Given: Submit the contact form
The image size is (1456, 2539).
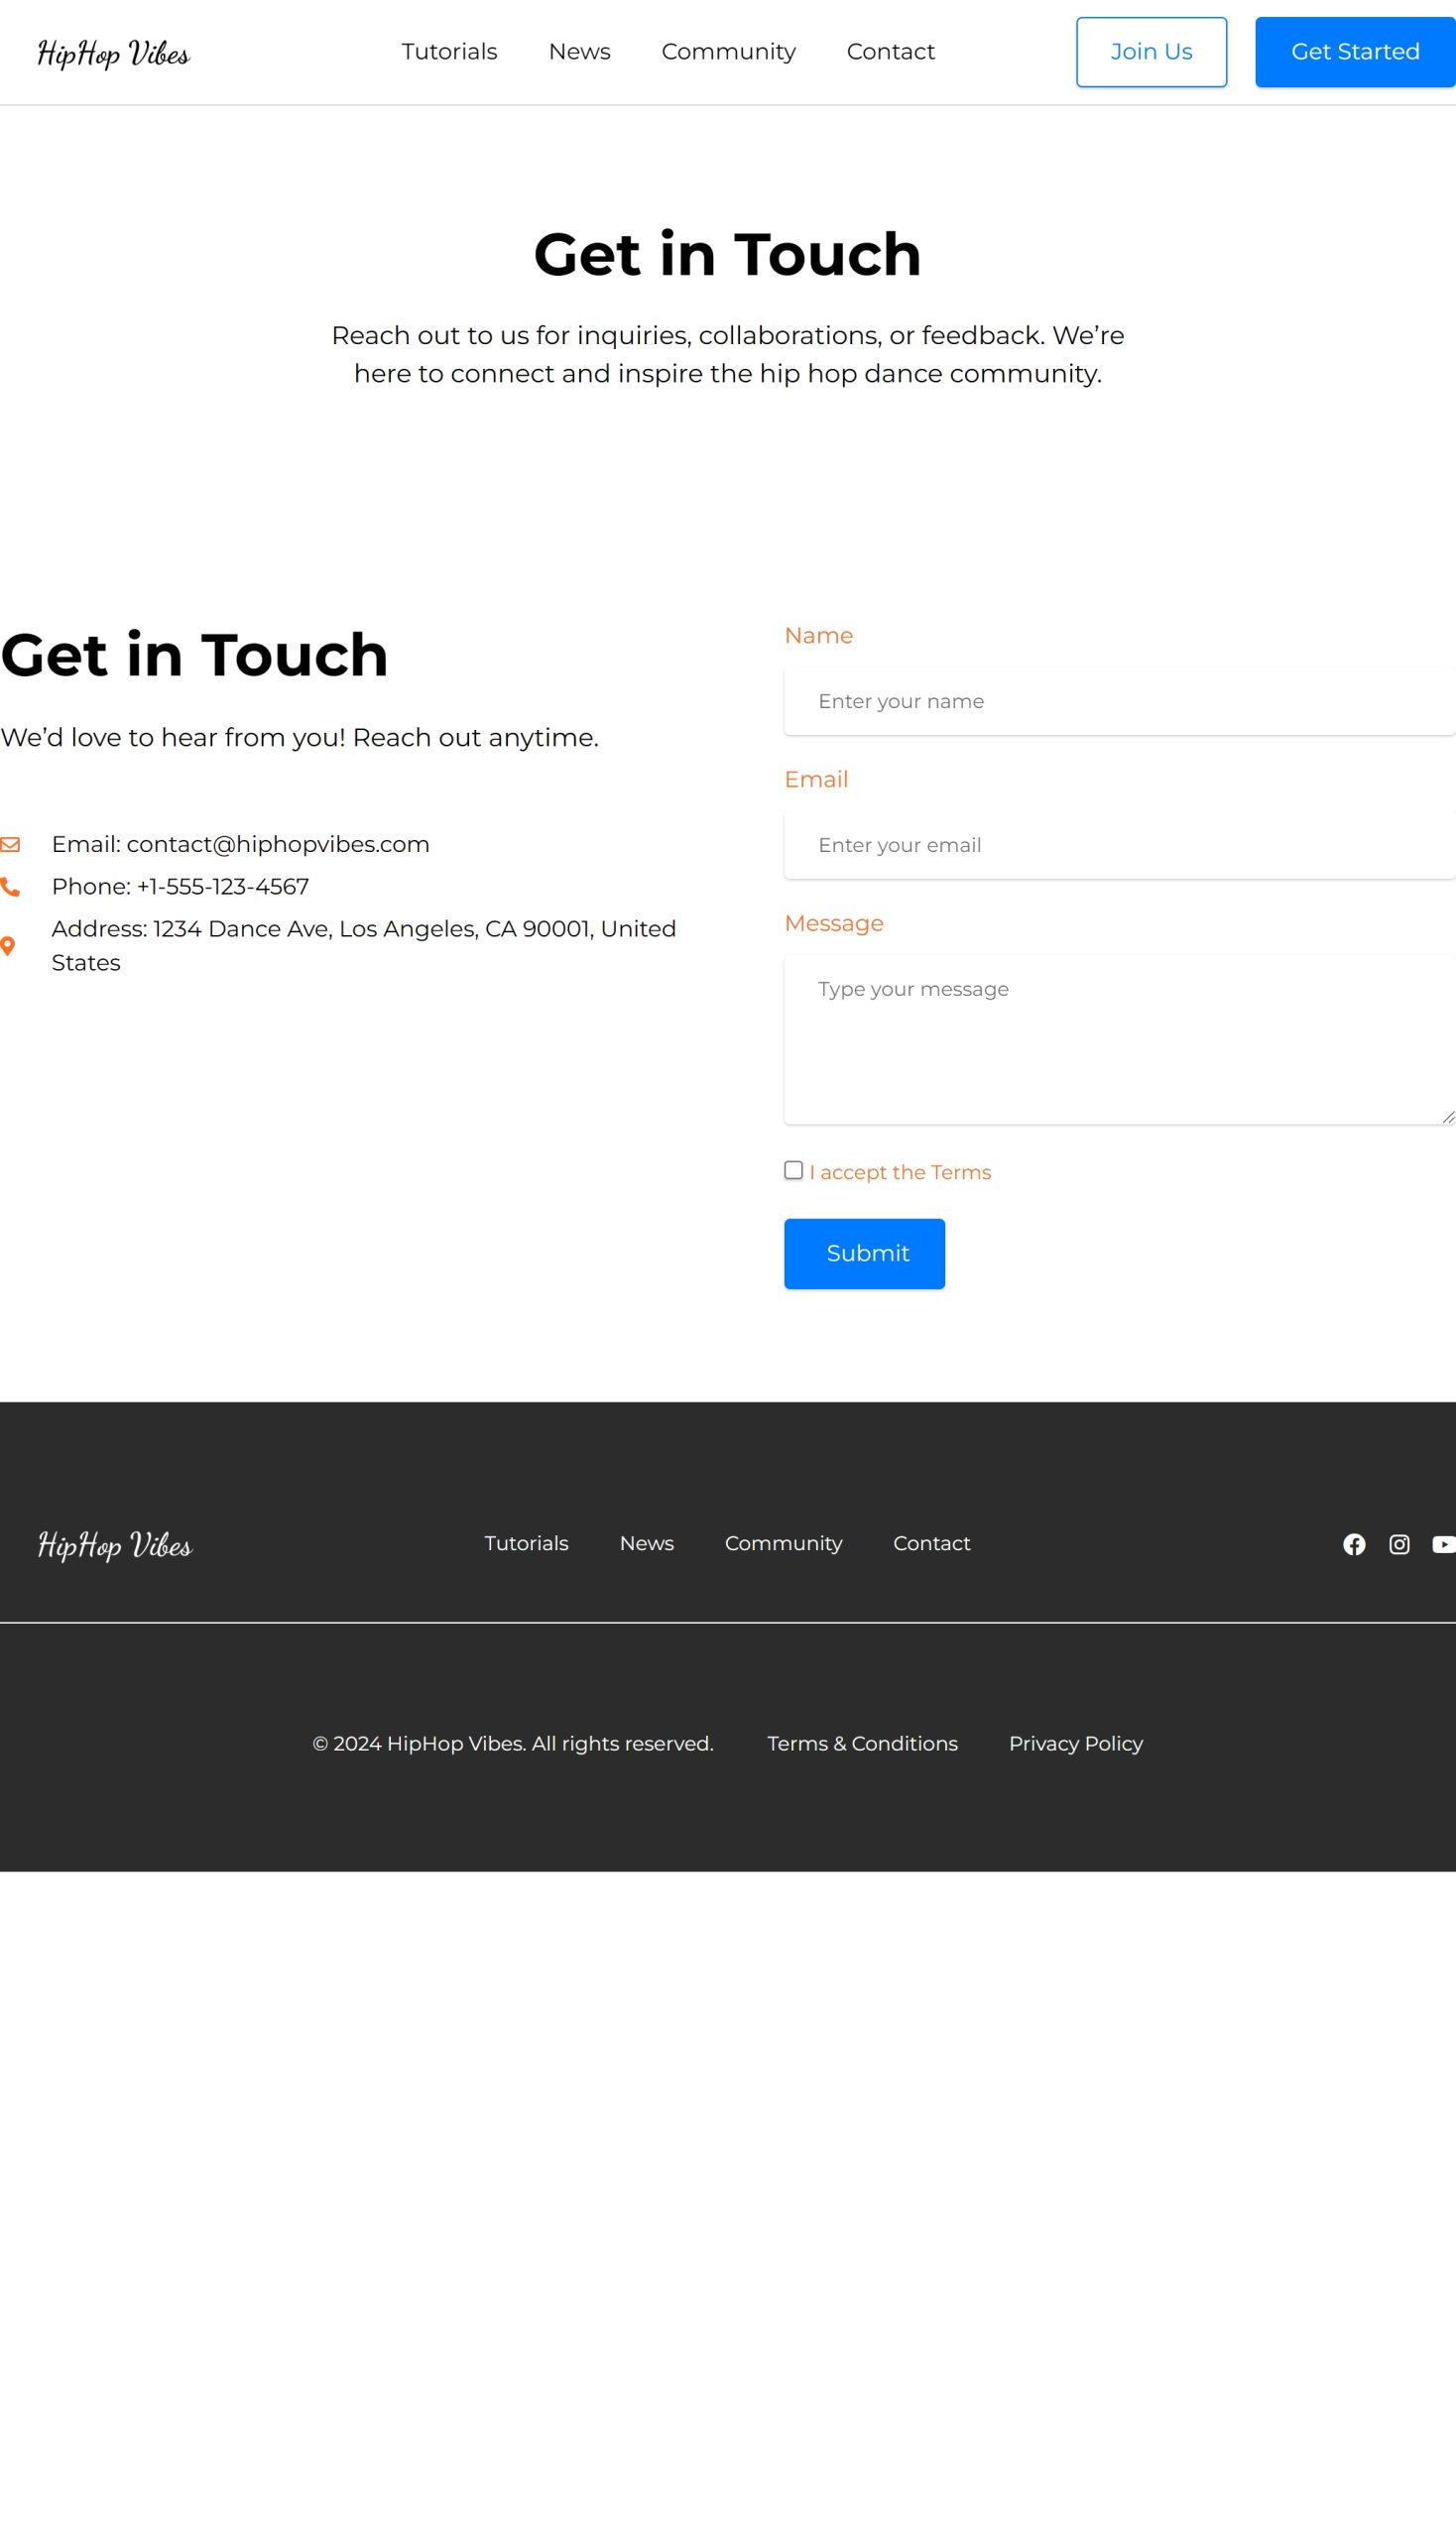Looking at the screenshot, I should (x=864, y=1253).
